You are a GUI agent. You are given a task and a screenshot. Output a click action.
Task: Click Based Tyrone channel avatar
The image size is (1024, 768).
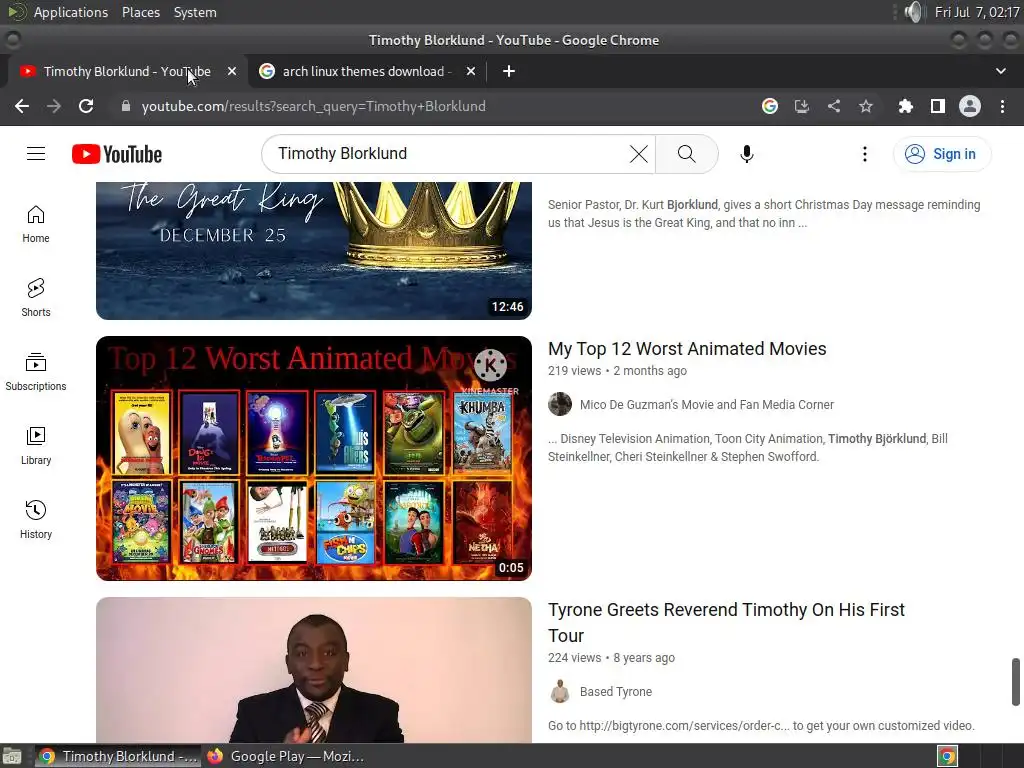(x=560, y=692)
